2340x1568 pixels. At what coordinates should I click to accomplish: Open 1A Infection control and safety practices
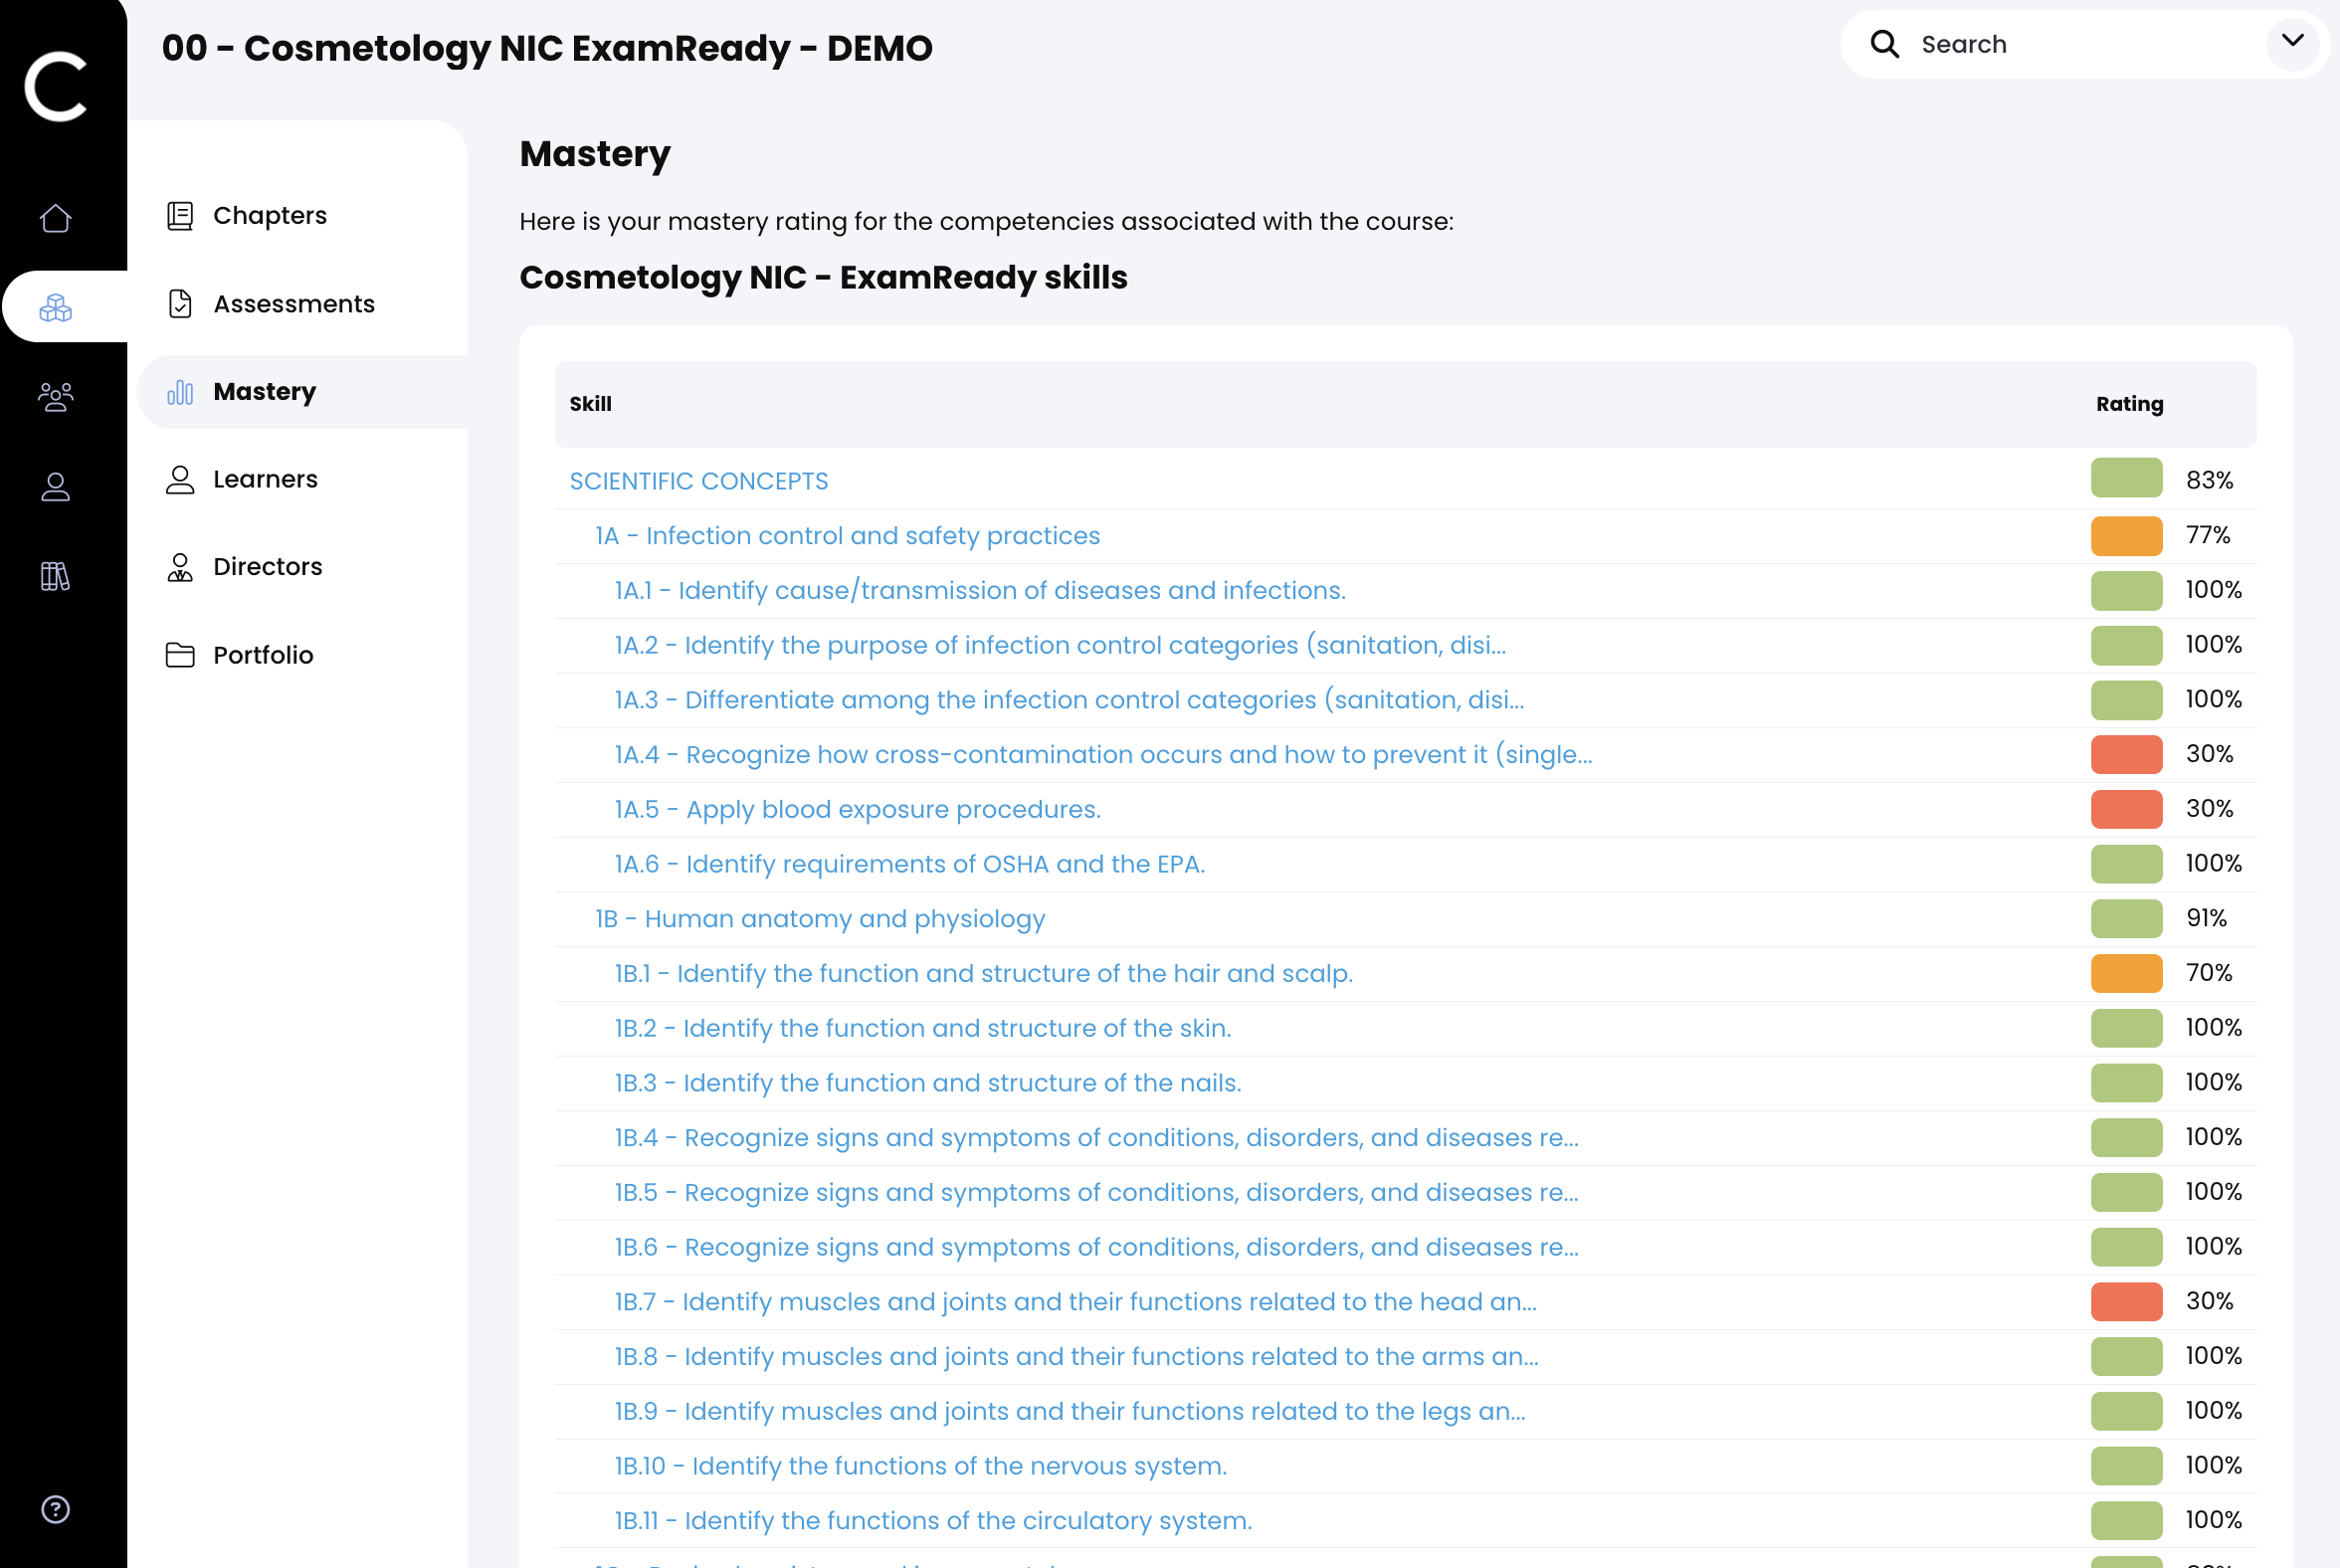[x=847, y=536]
